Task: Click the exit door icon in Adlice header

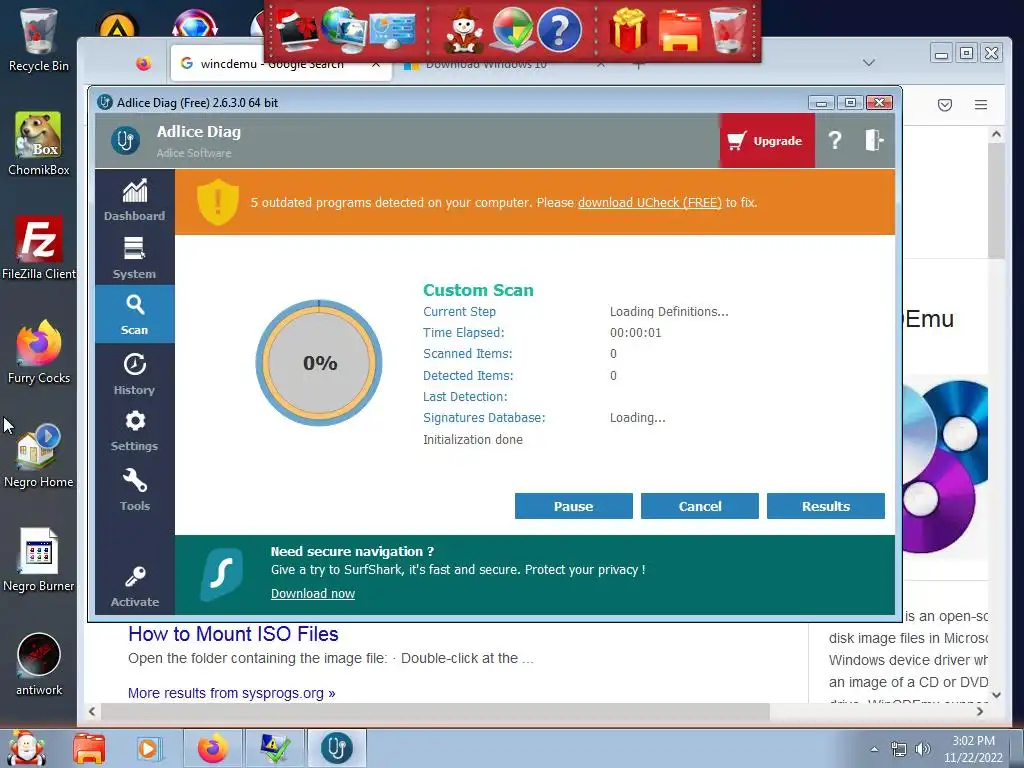Action: [x=874, y=140]
